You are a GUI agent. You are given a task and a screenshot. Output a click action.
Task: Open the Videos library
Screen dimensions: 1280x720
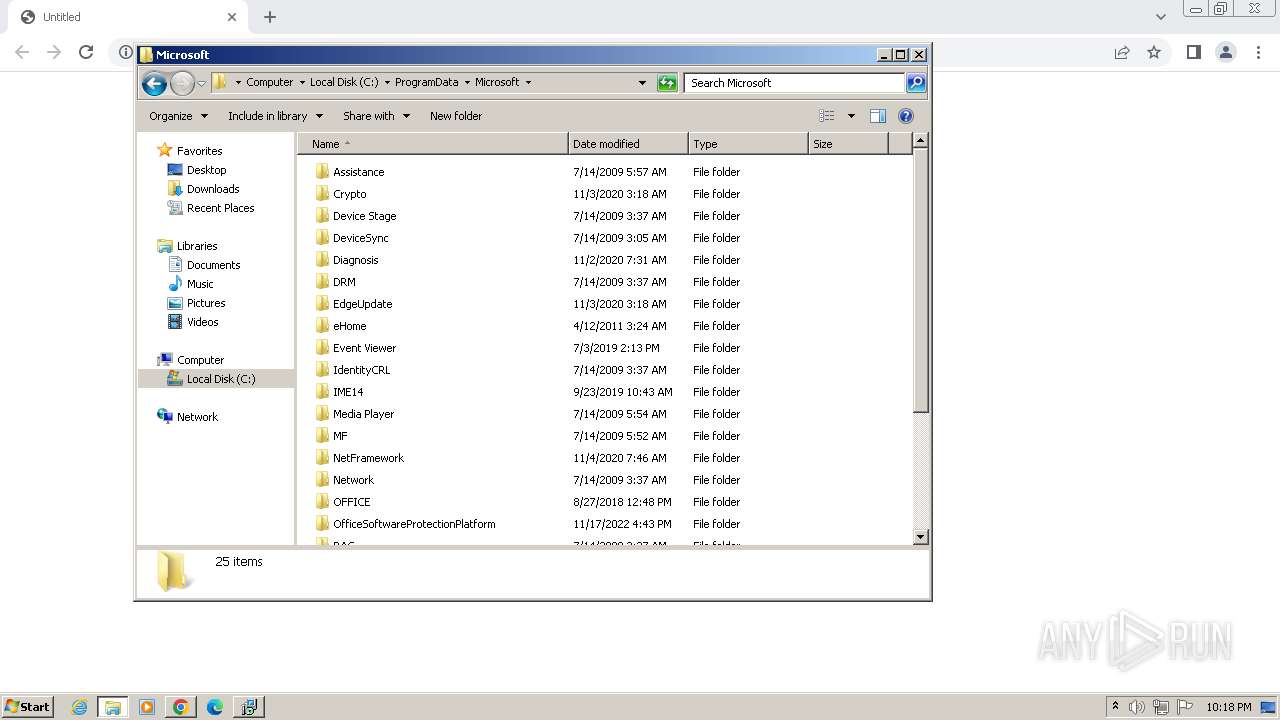(x=202, y=322)
